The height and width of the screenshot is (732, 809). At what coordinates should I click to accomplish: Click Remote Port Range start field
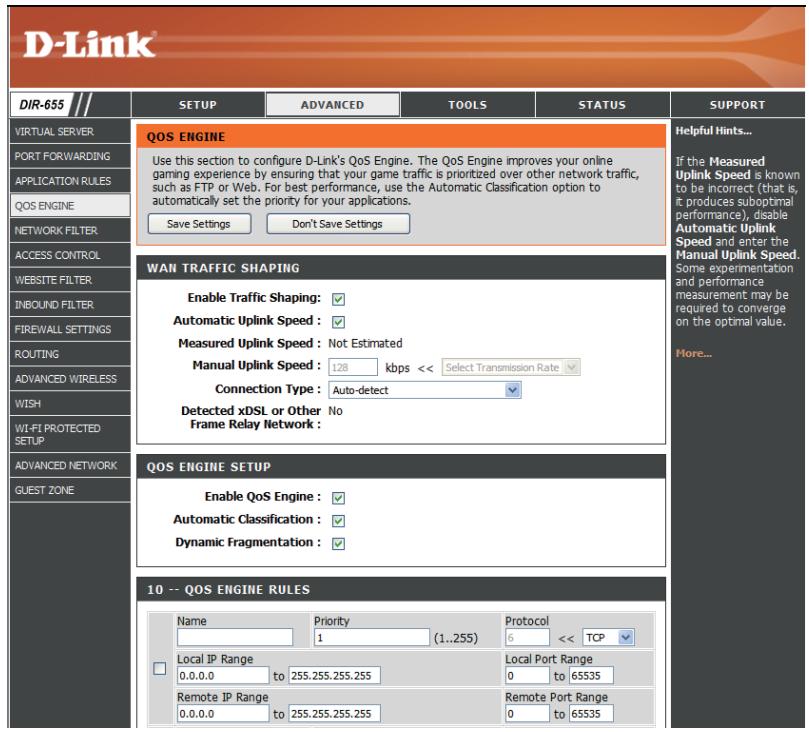click(527, 714)
